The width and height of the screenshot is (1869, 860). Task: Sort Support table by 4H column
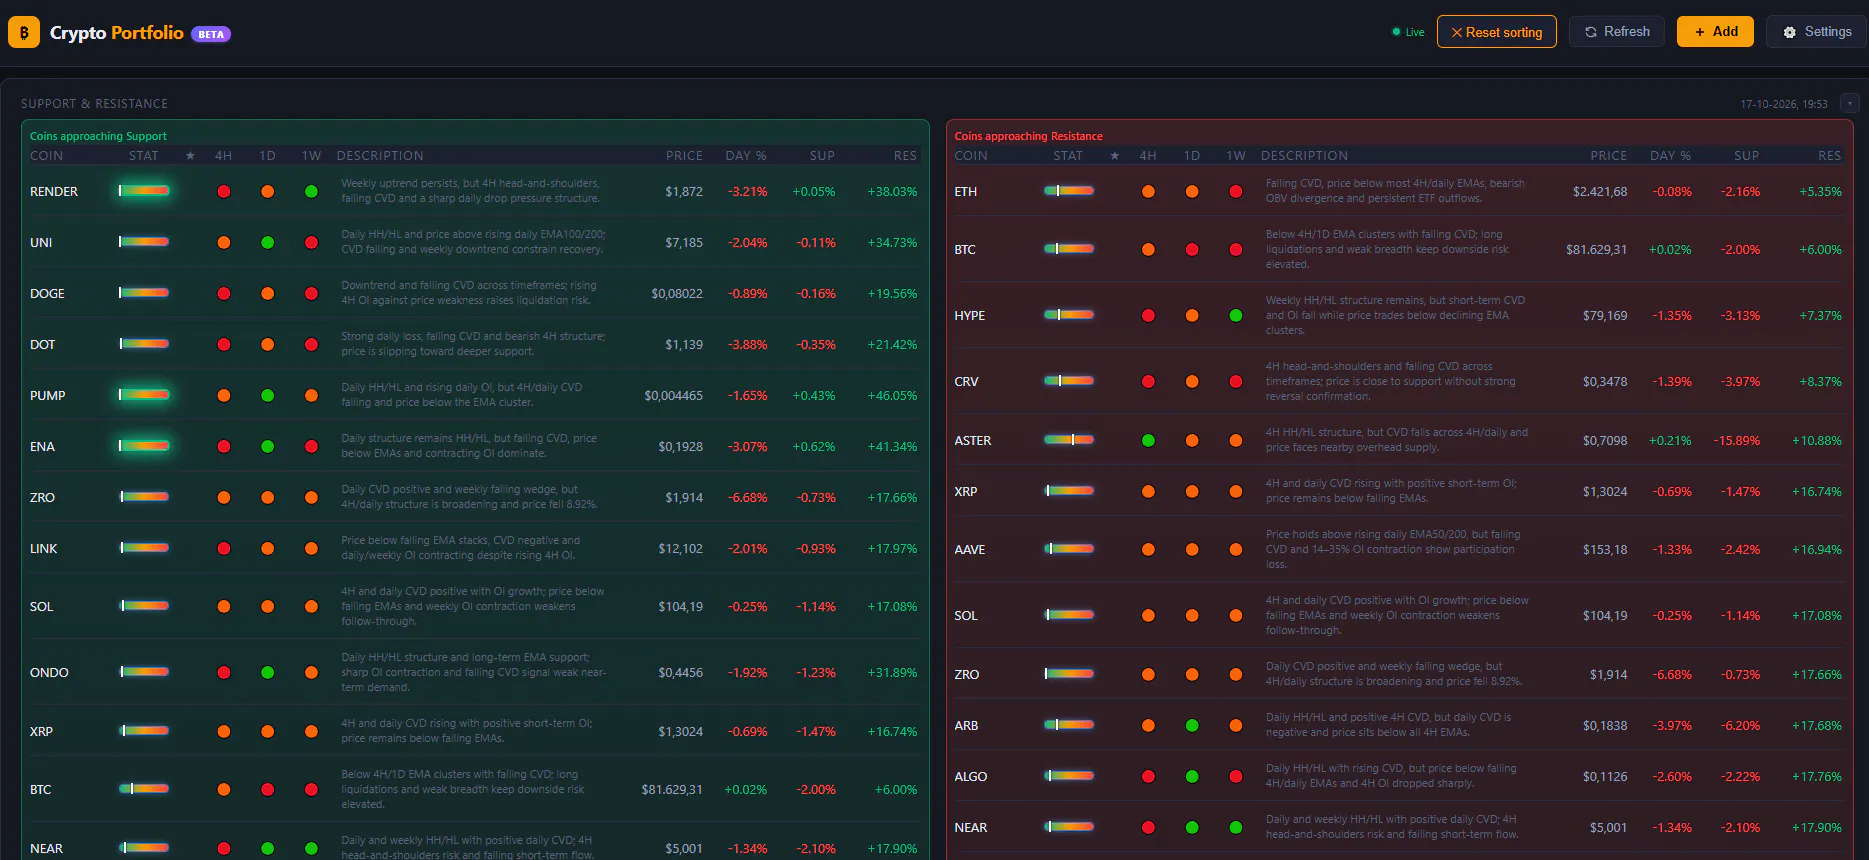[x=223, y=156]
